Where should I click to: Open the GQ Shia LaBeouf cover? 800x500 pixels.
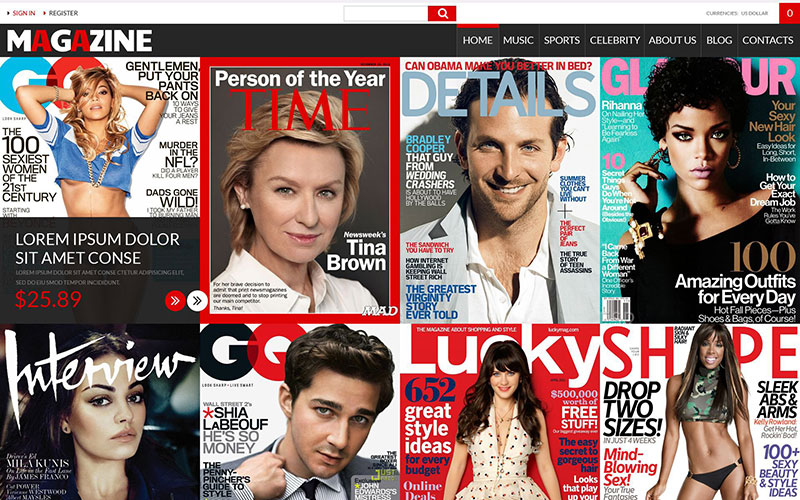[300, 412]
